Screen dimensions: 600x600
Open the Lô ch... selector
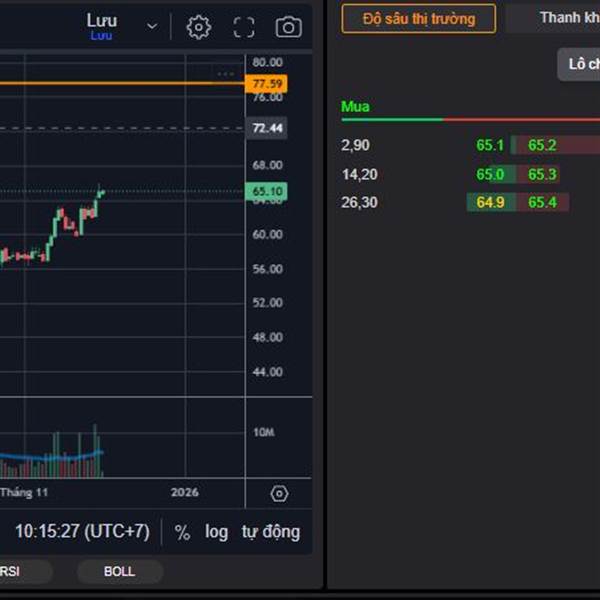tap(582, 65)
